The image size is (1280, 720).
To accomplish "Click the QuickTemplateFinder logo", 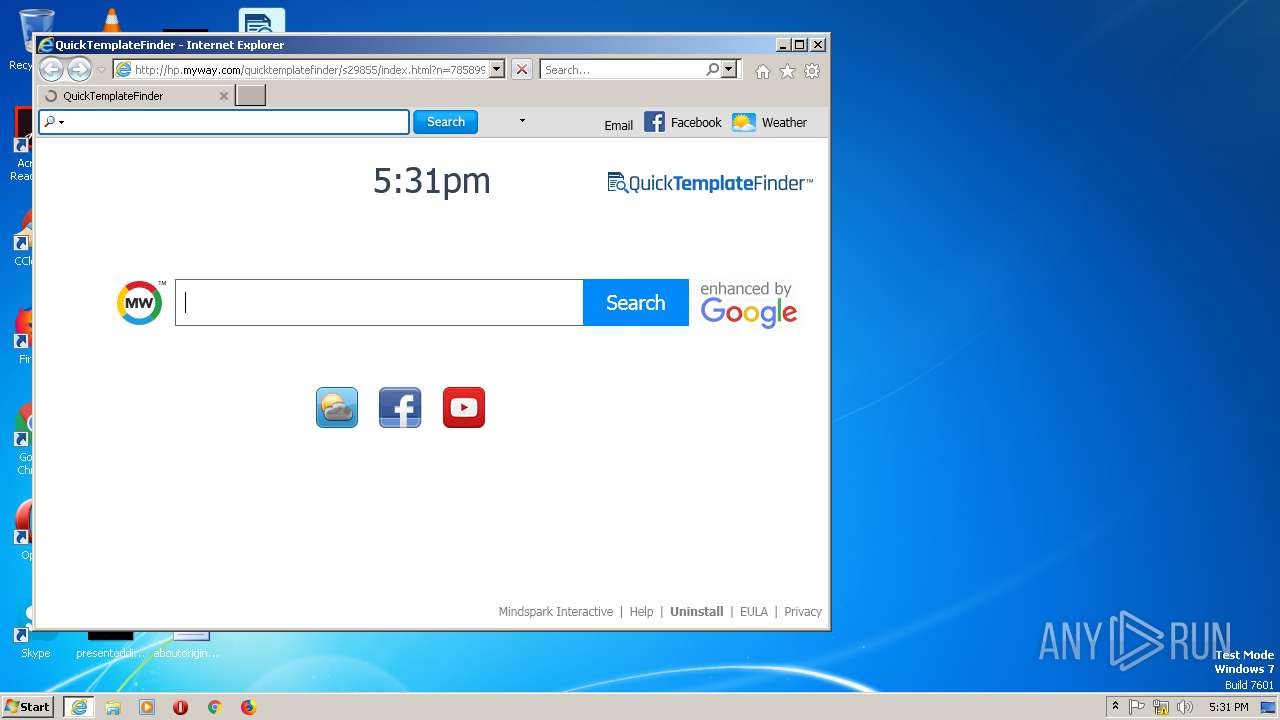I will click(710, 183).
